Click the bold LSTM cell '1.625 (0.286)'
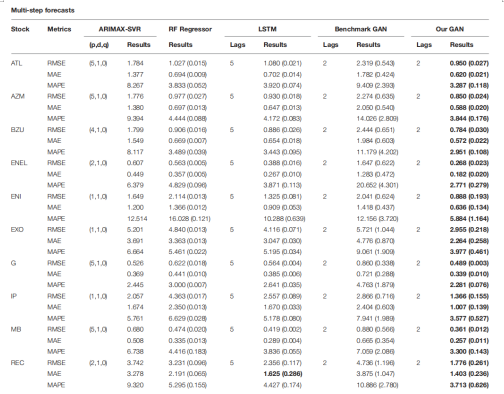The image size is (504, 394). coord(283,374)
